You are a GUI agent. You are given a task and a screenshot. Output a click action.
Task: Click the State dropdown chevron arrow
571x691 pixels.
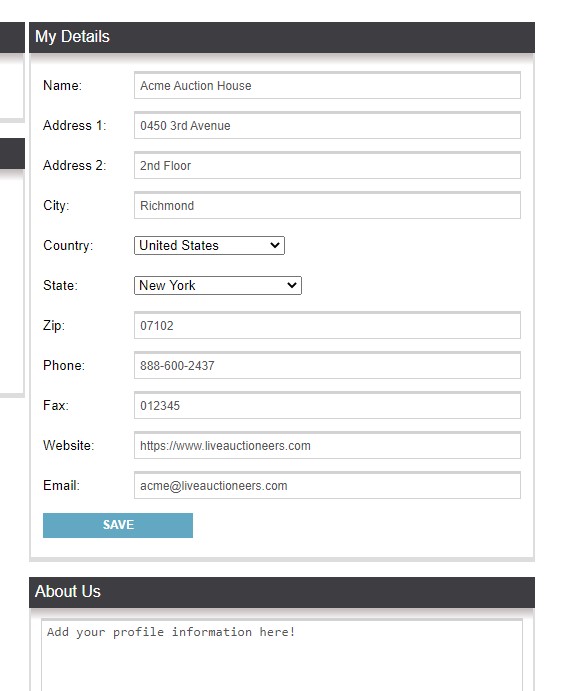click(292, 286)
